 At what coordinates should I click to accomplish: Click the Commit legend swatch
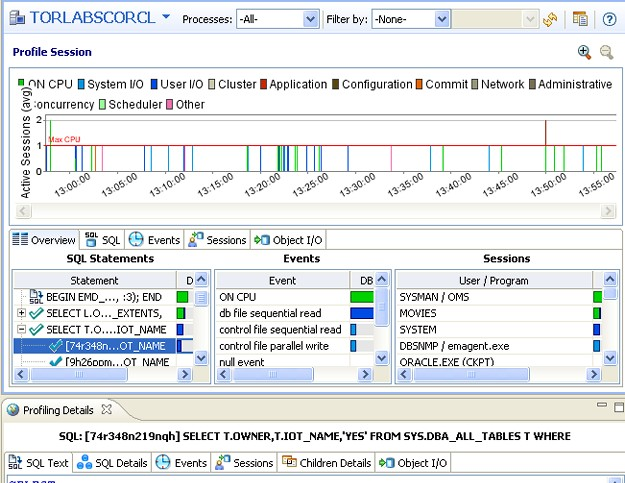[419, 84]
